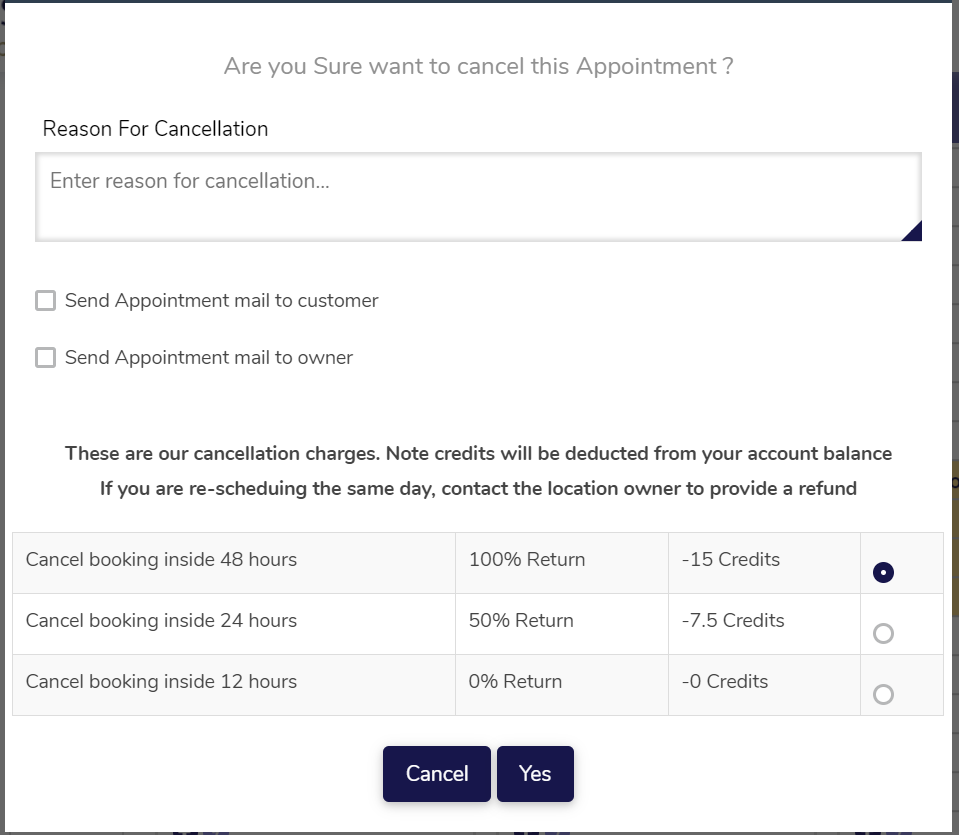Click the Reason For Cancellation label

[x=155, y=128]
